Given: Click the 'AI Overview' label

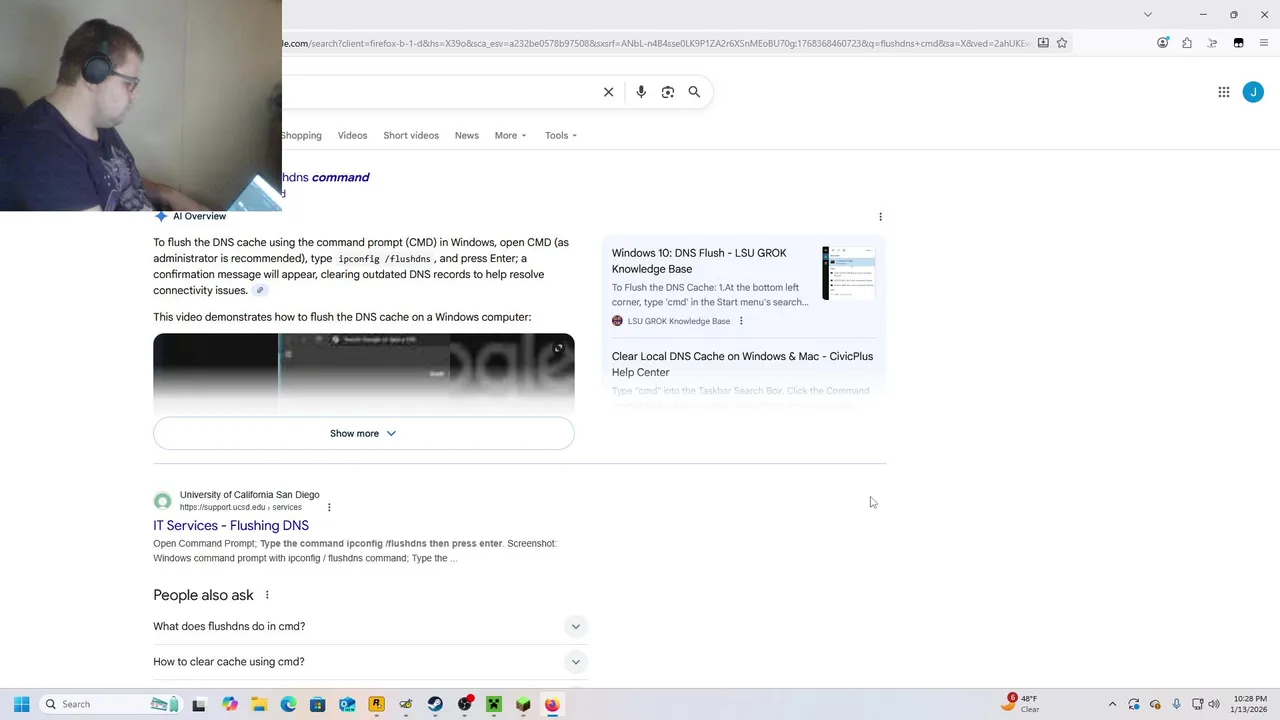Looking at the screenshot, I should [199, 216].
